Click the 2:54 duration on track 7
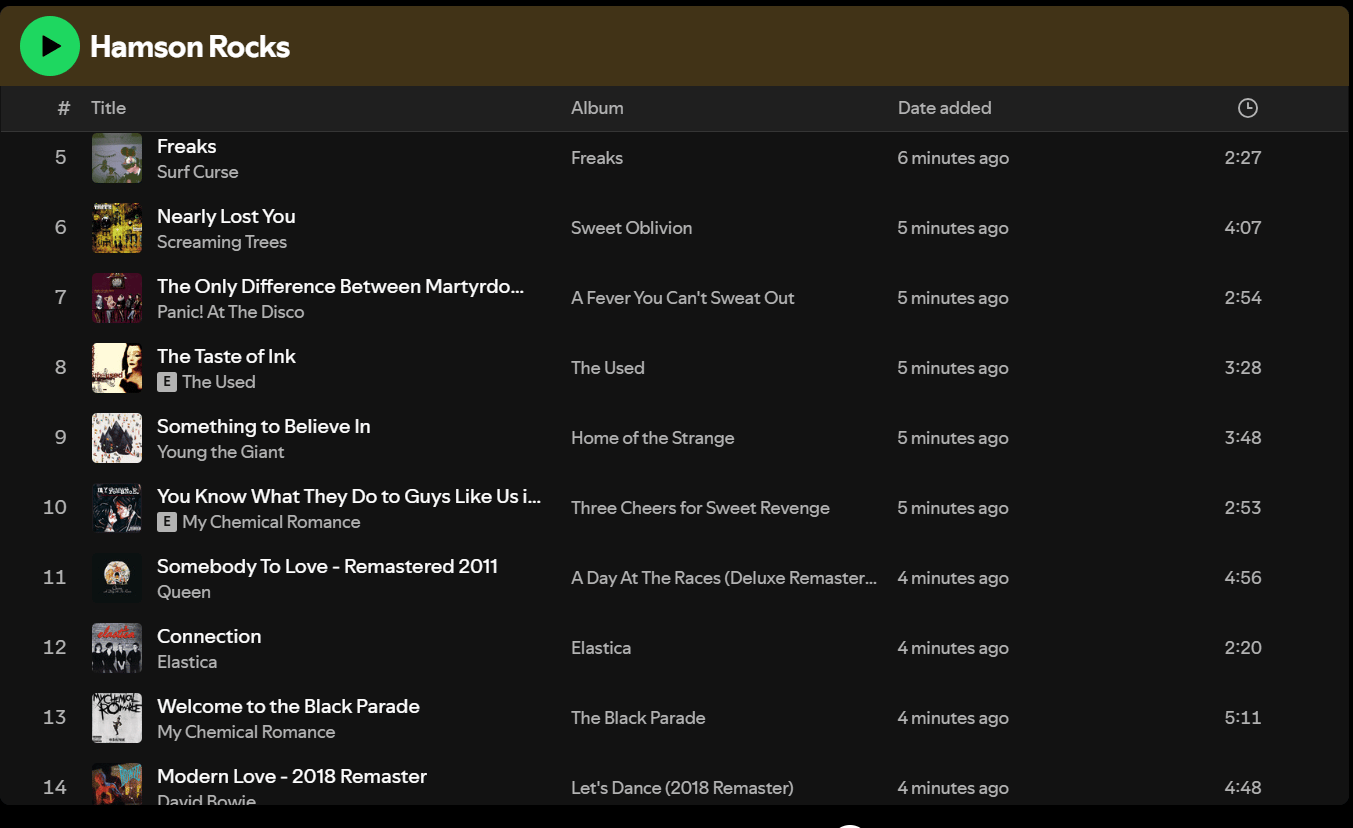The height and width of the screenshot is (828, 1353). (1243, 298)
